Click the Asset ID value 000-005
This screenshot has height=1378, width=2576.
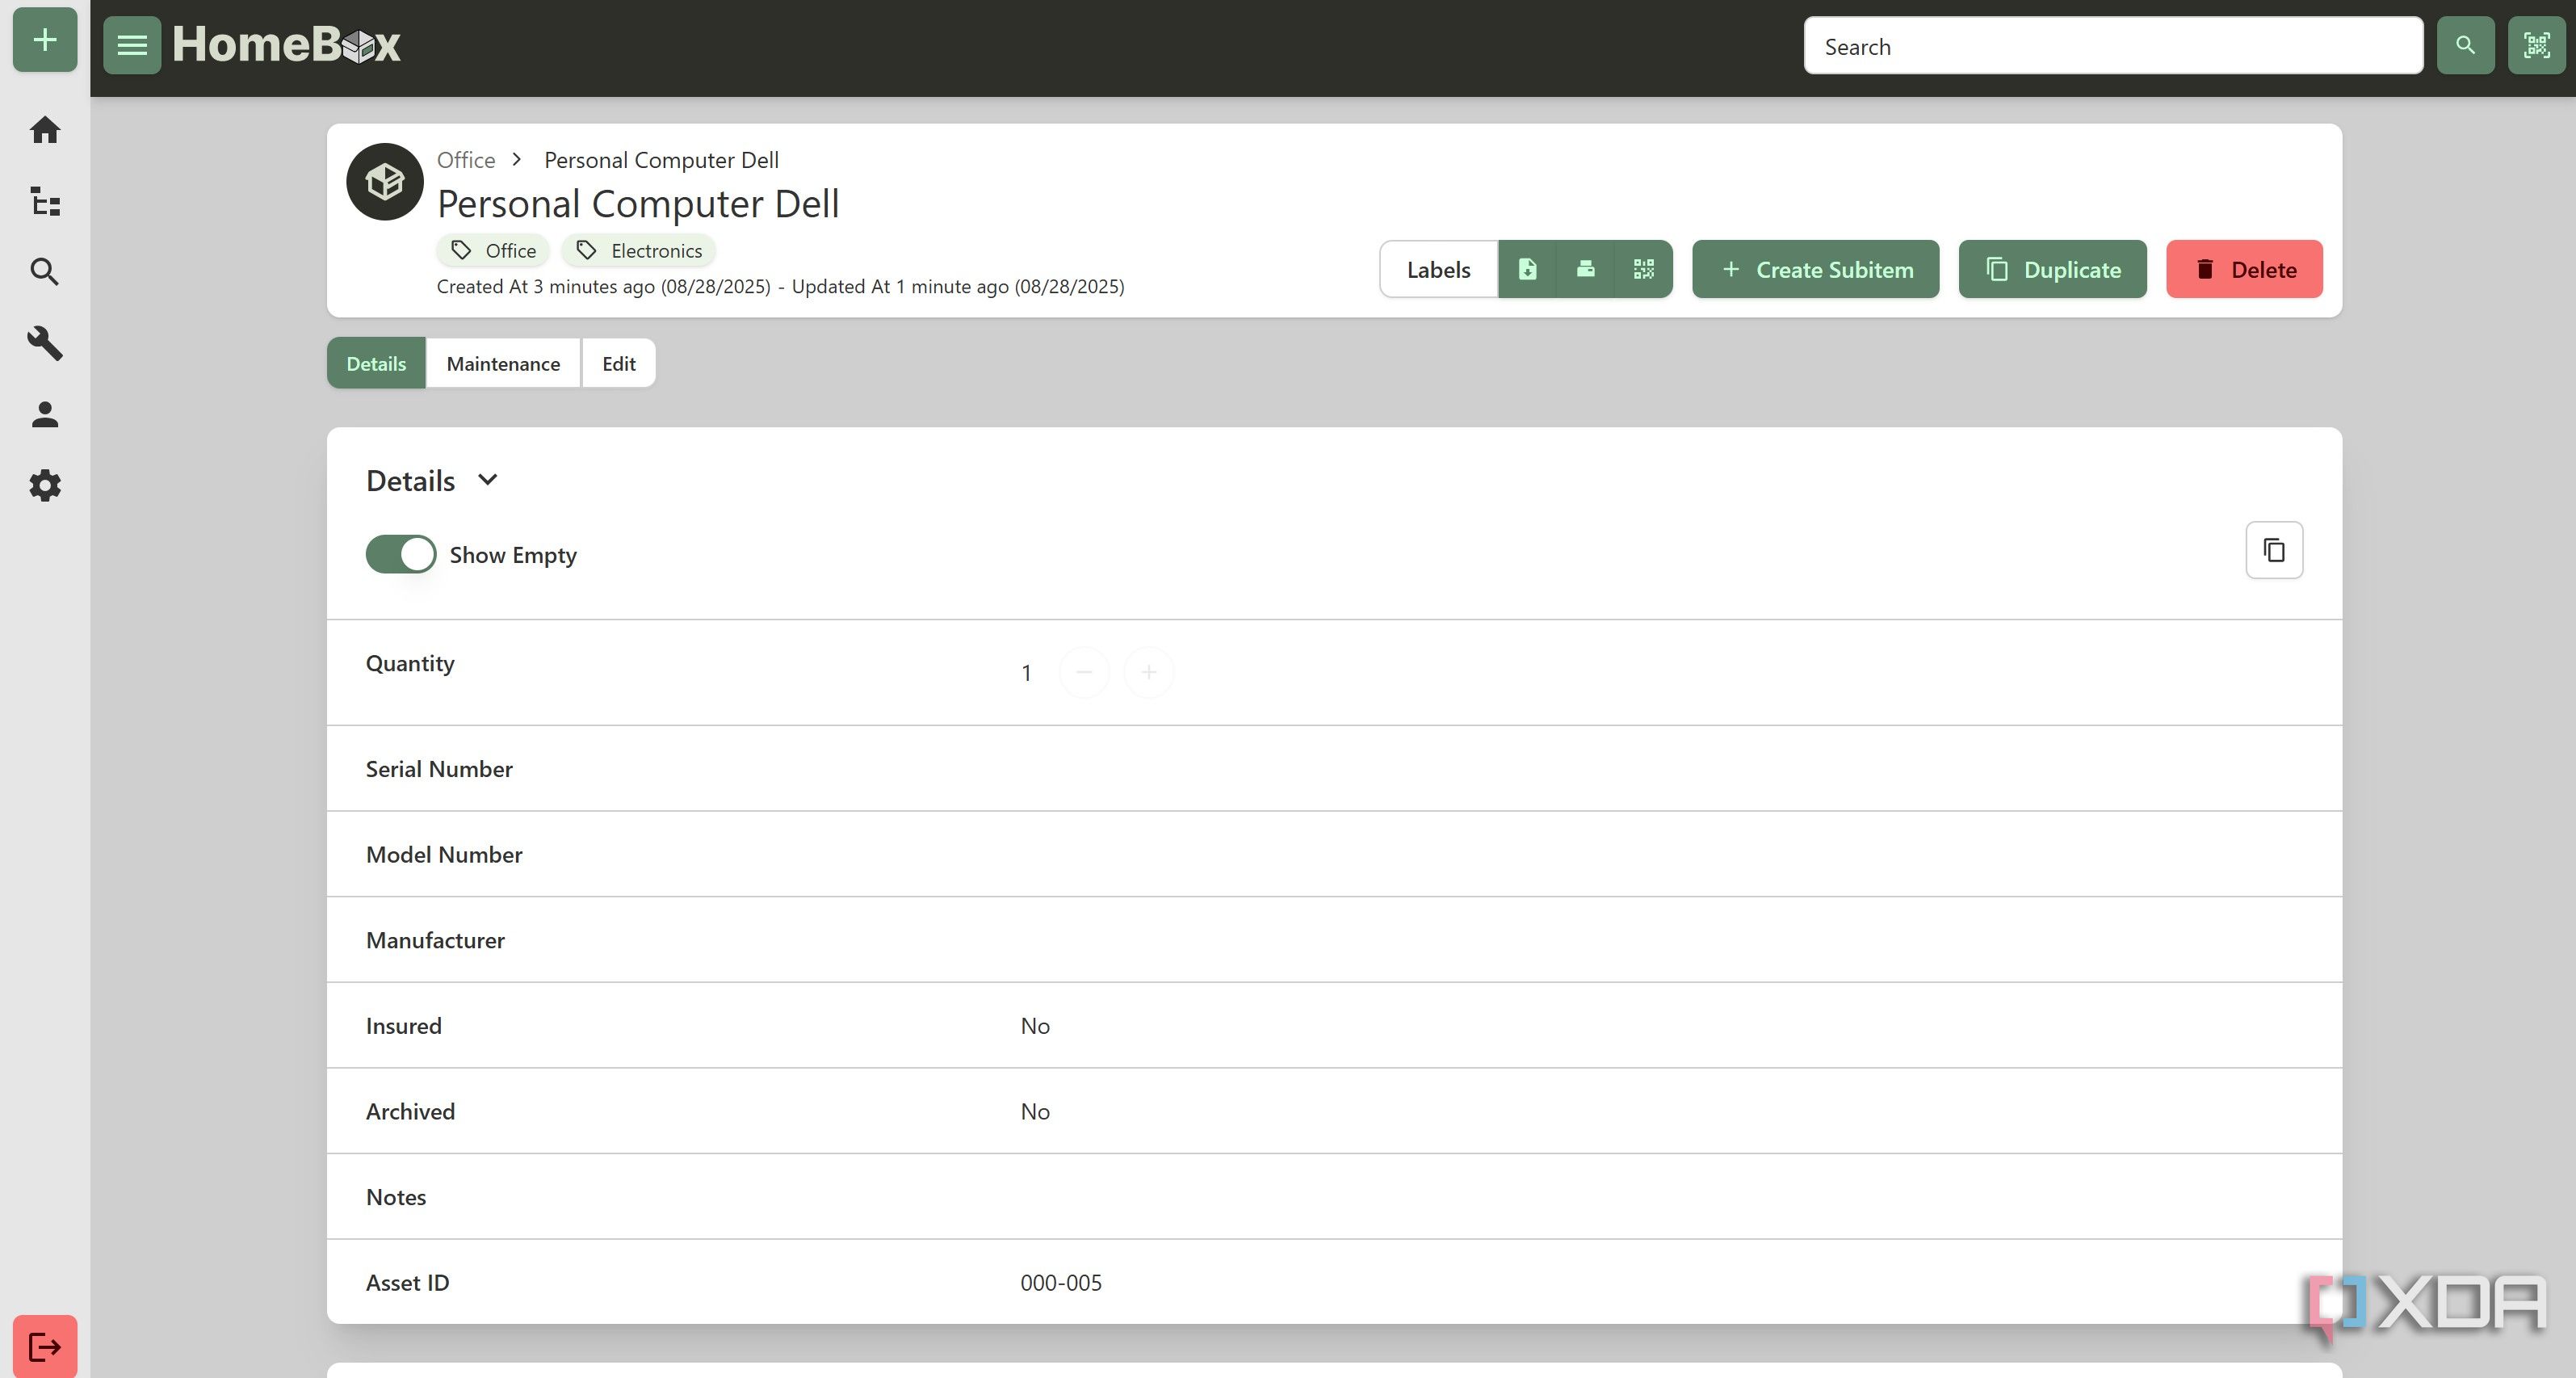click(1061, 1282)
